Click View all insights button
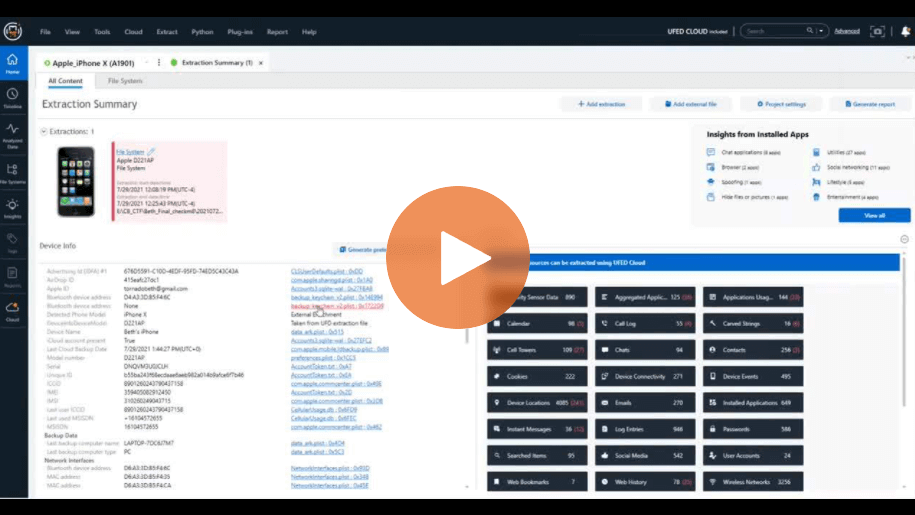This screenshot has height=515, width=915. [x=874, y=215]
